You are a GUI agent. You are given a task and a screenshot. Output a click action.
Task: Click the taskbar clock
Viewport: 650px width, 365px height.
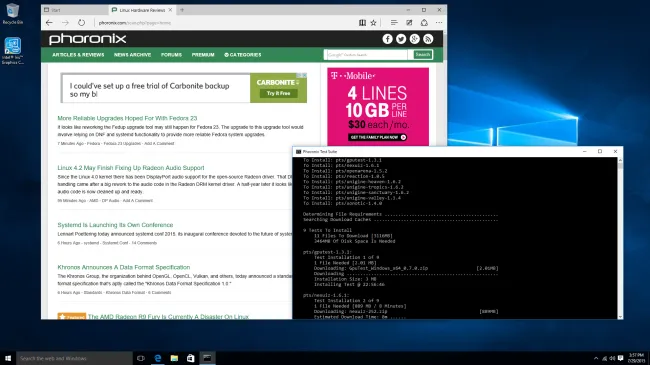point(636,358)
